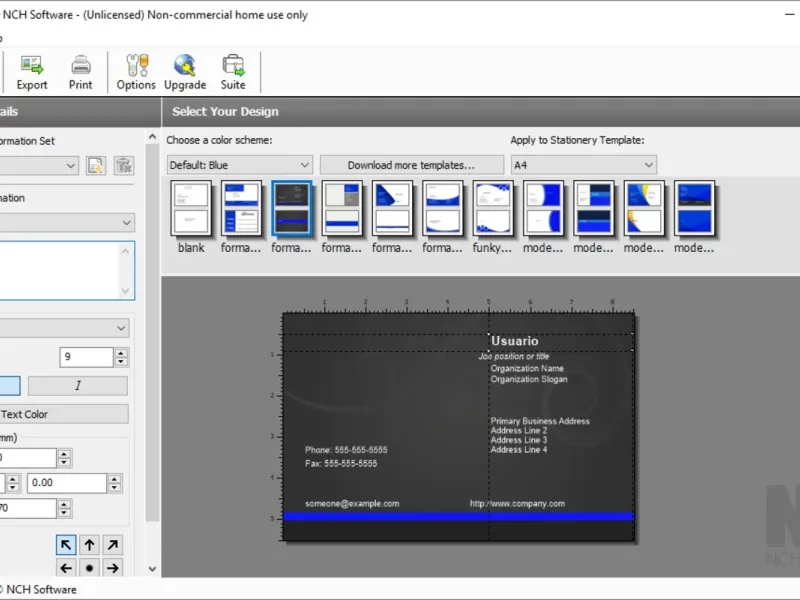Screen dimensions: 800x600
Task: Click the Export toolbar icon
Action: pyautogui.click(x=32, y=72)
